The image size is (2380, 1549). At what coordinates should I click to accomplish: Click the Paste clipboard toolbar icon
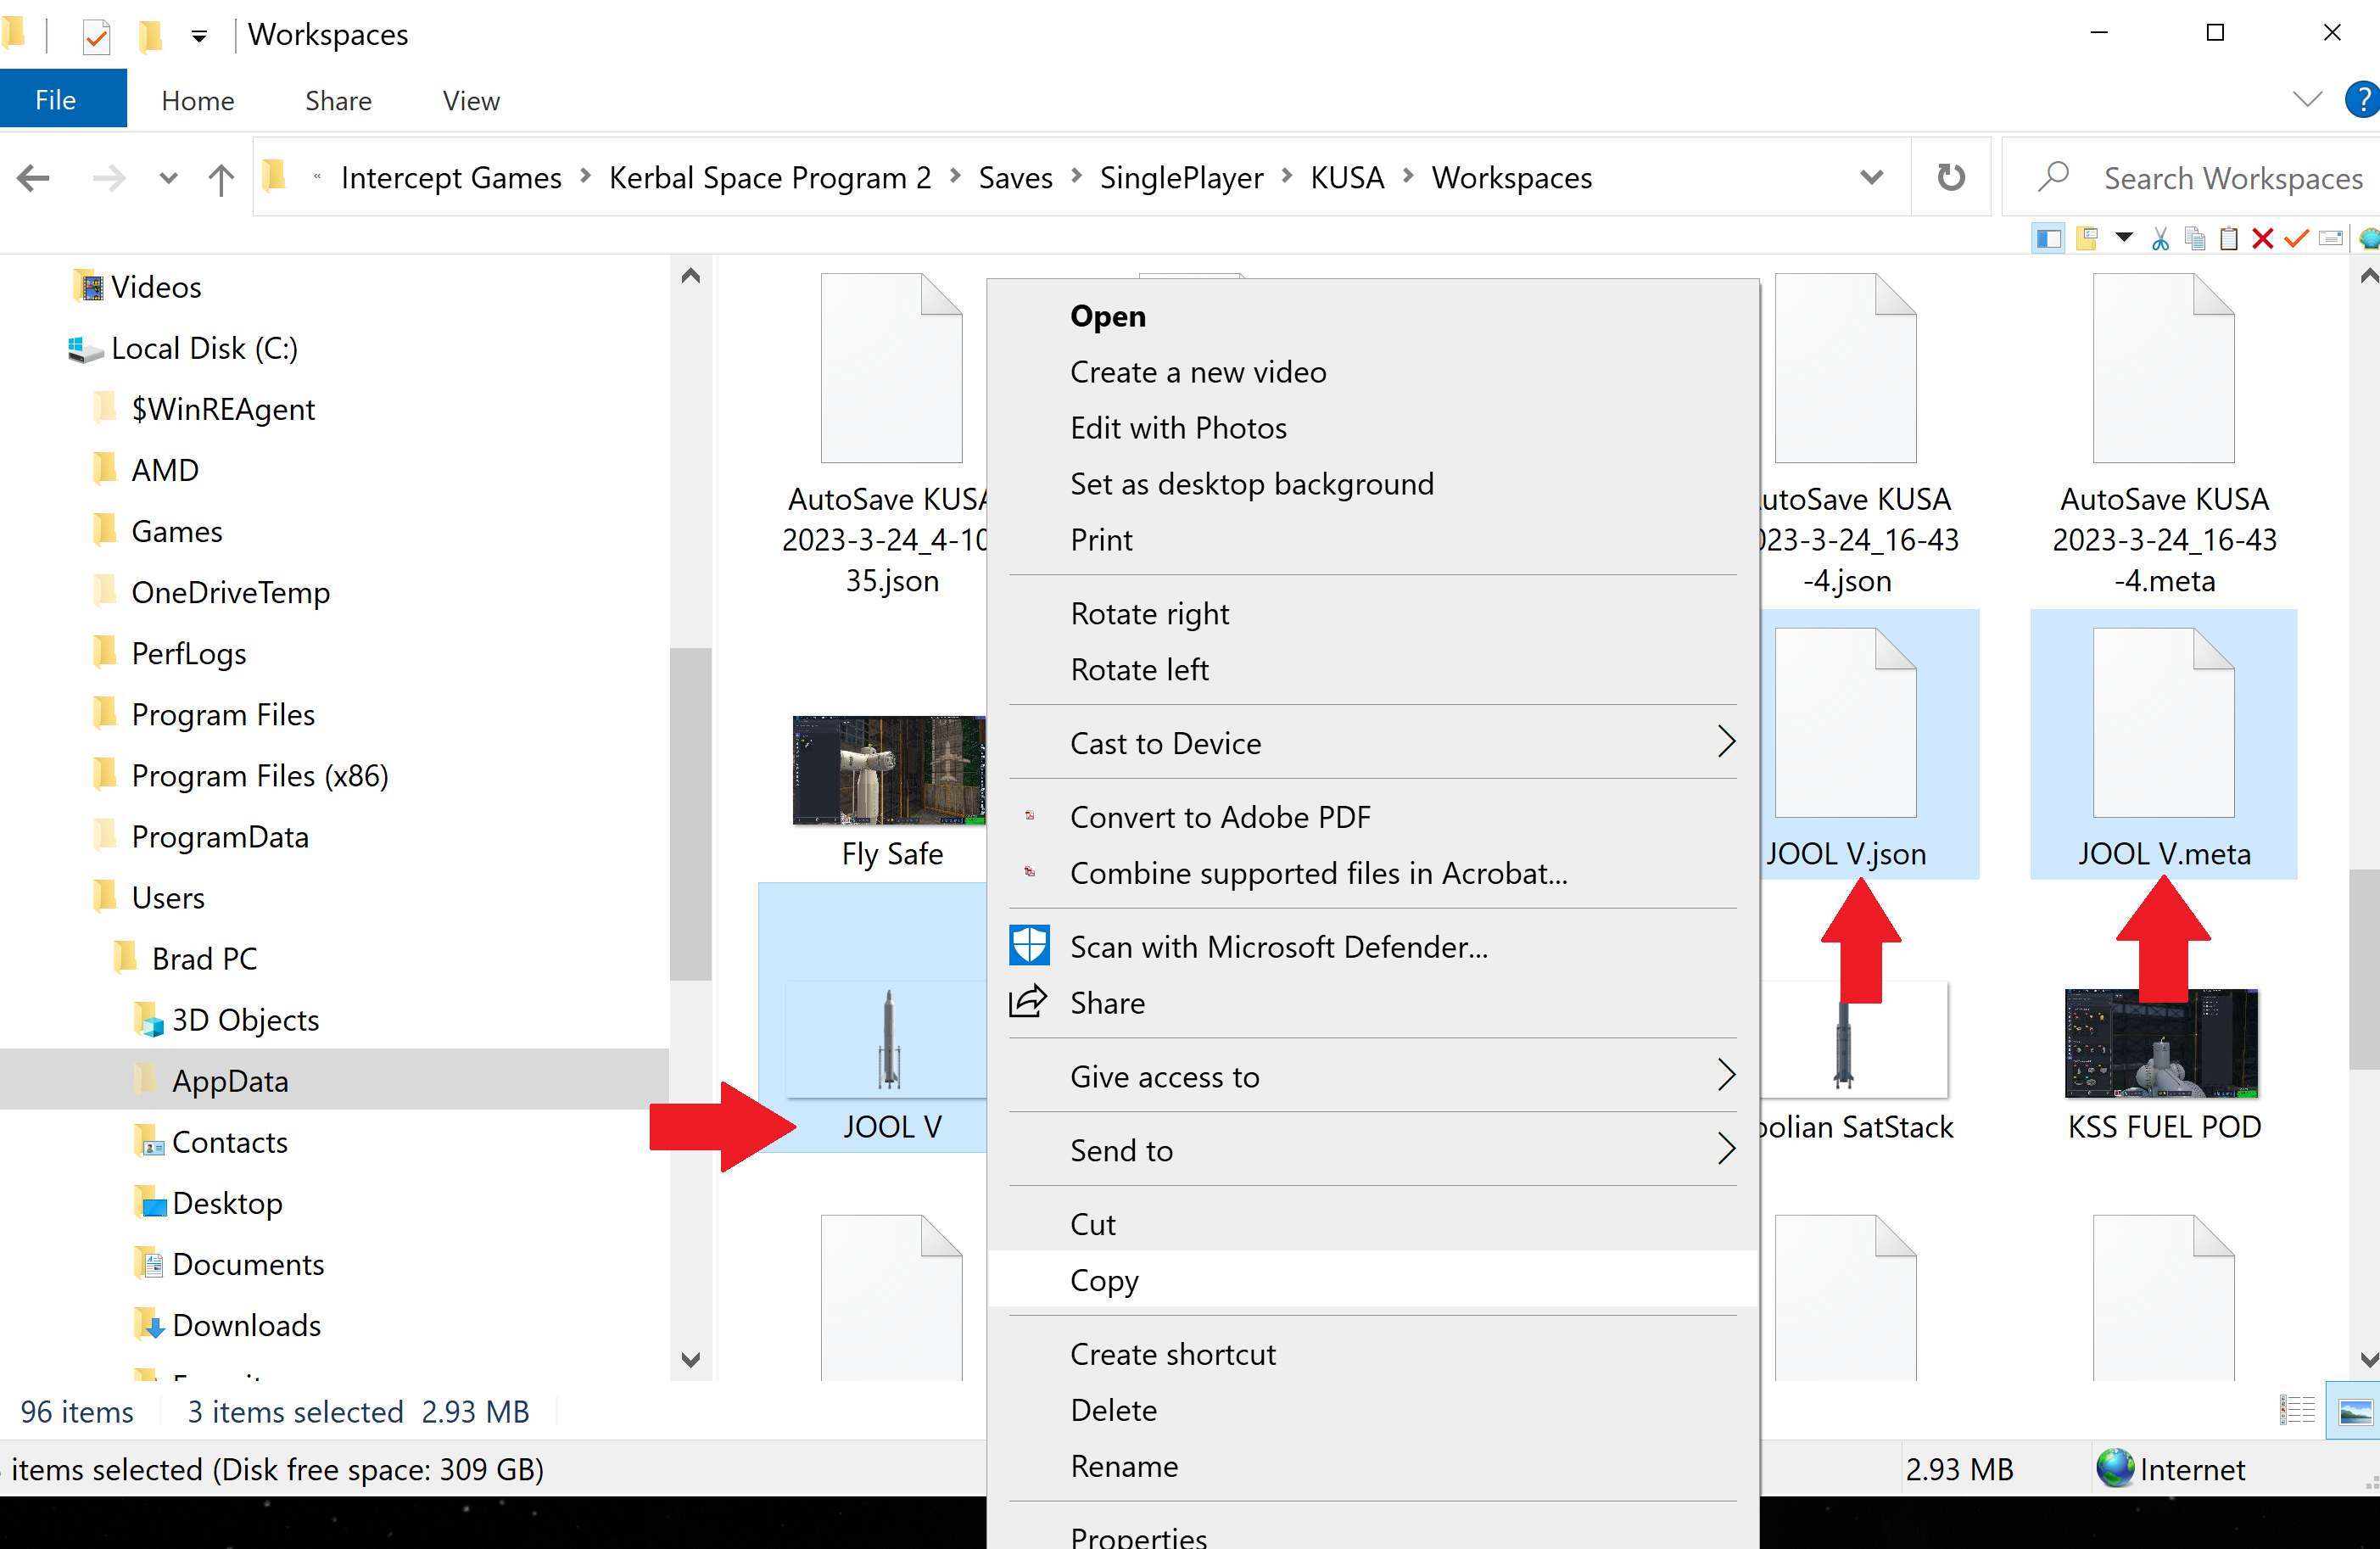point(2228,238)
